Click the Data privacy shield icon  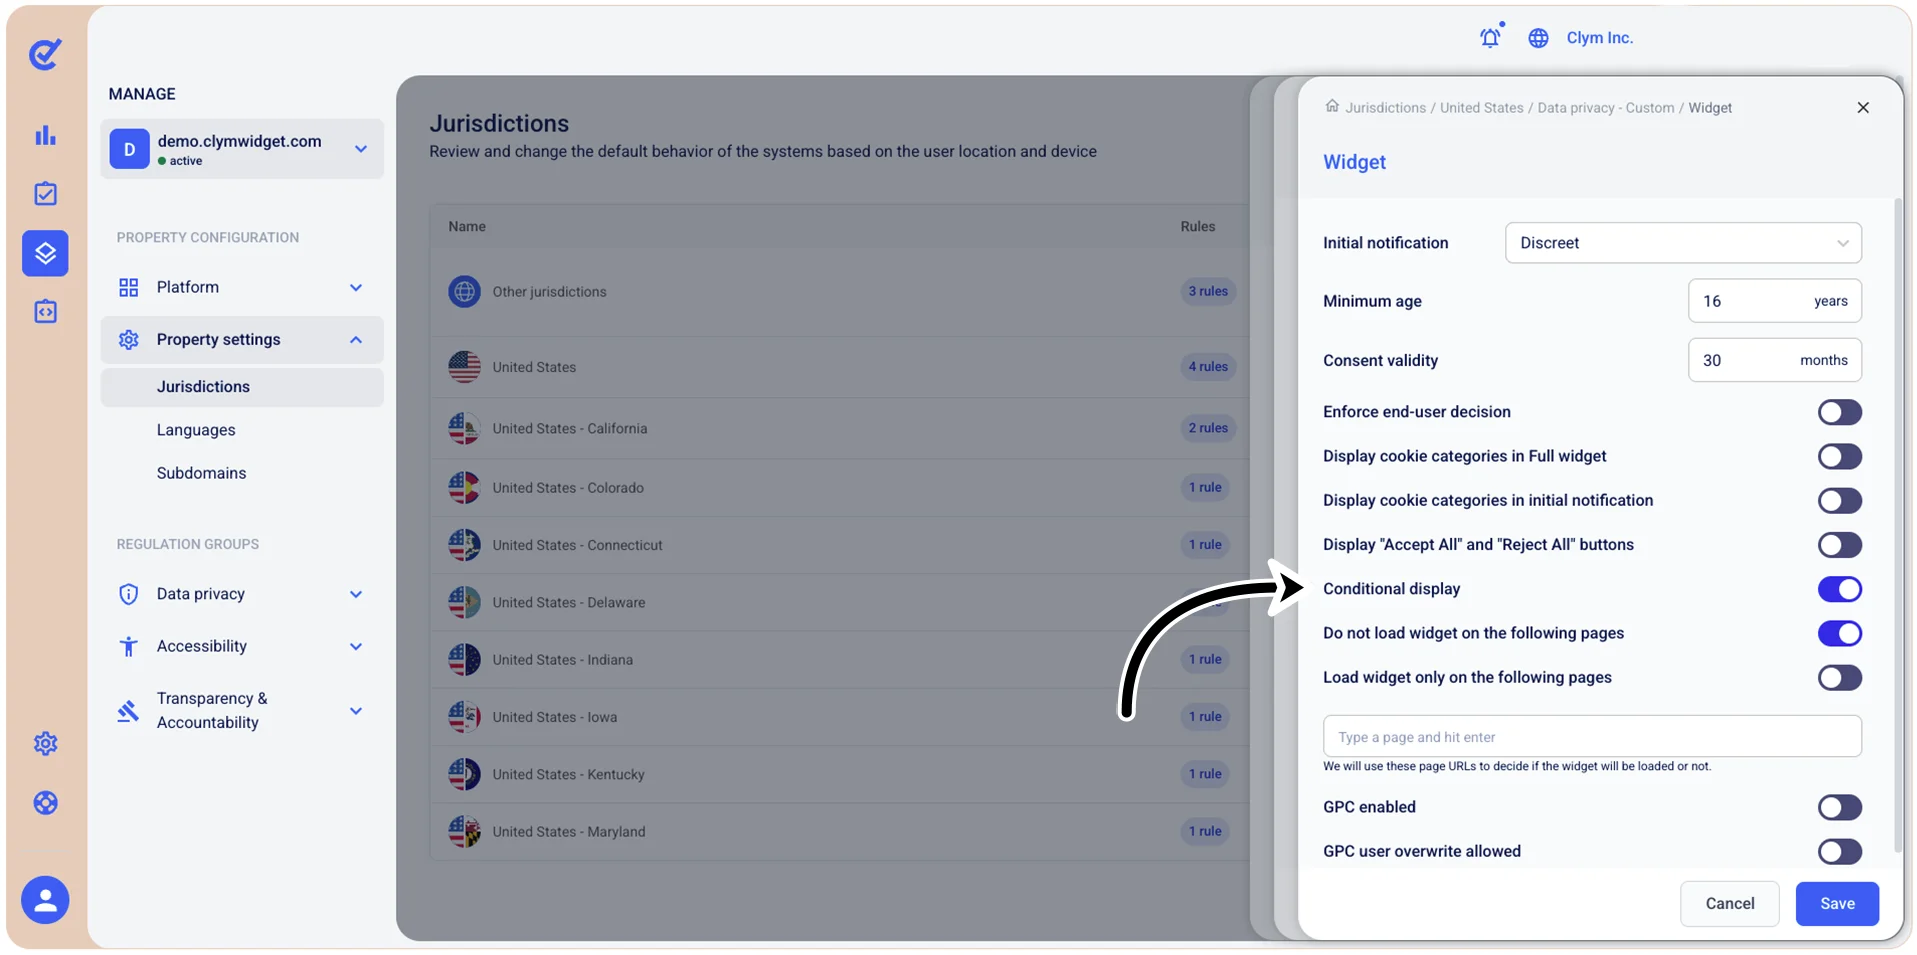tap(128, 594)
